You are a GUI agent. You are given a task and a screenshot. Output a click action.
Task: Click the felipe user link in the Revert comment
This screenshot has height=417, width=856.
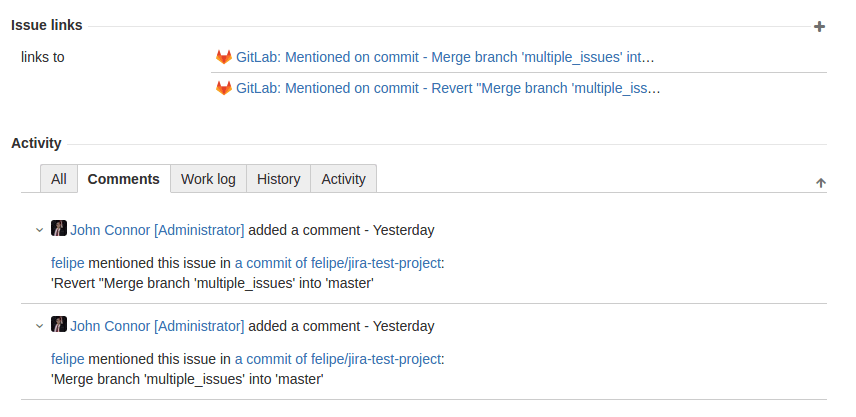pos(68,263)
